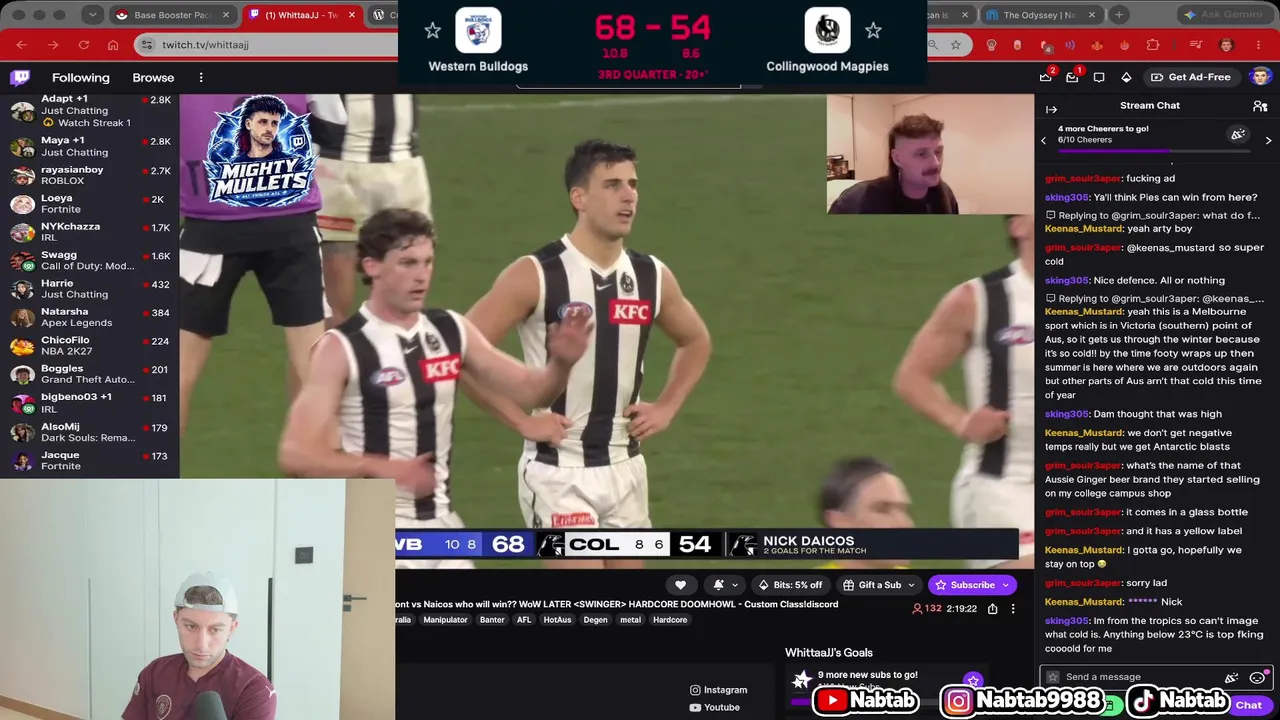Open NYKchazza's channel in sidebar

coord(90,232)
